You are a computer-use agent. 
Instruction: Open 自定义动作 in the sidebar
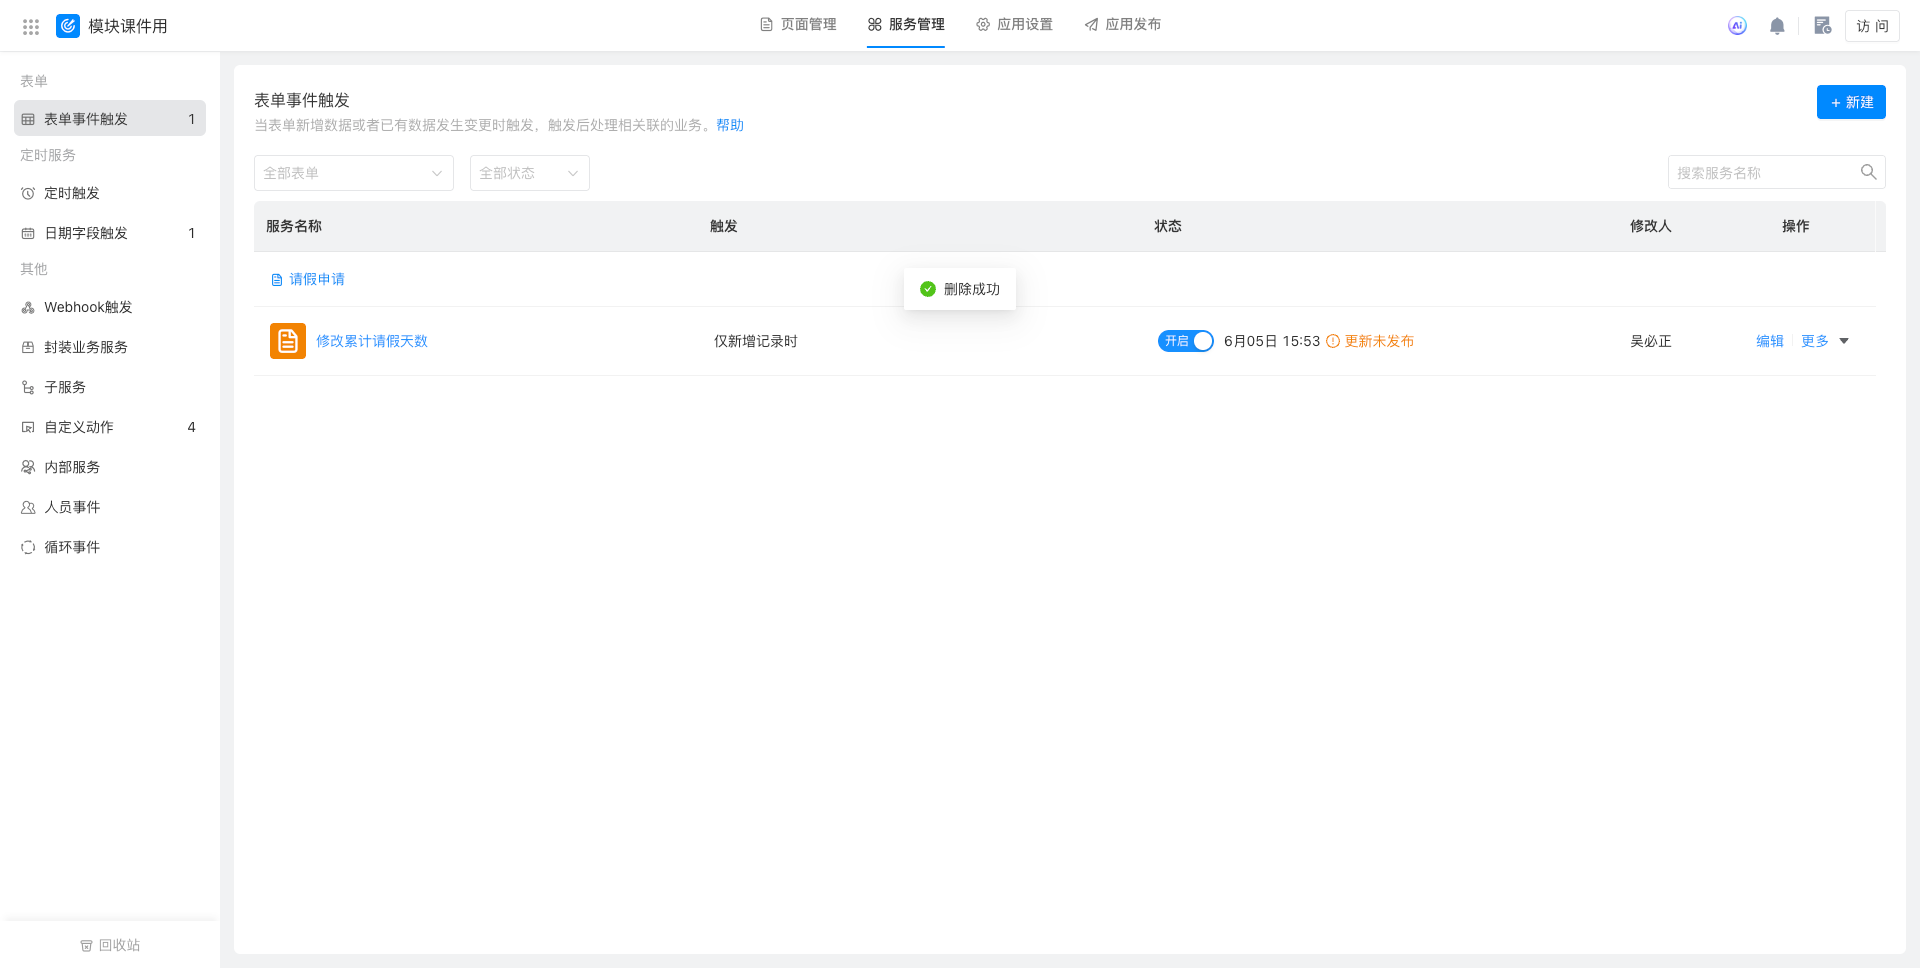click(79, 427)
